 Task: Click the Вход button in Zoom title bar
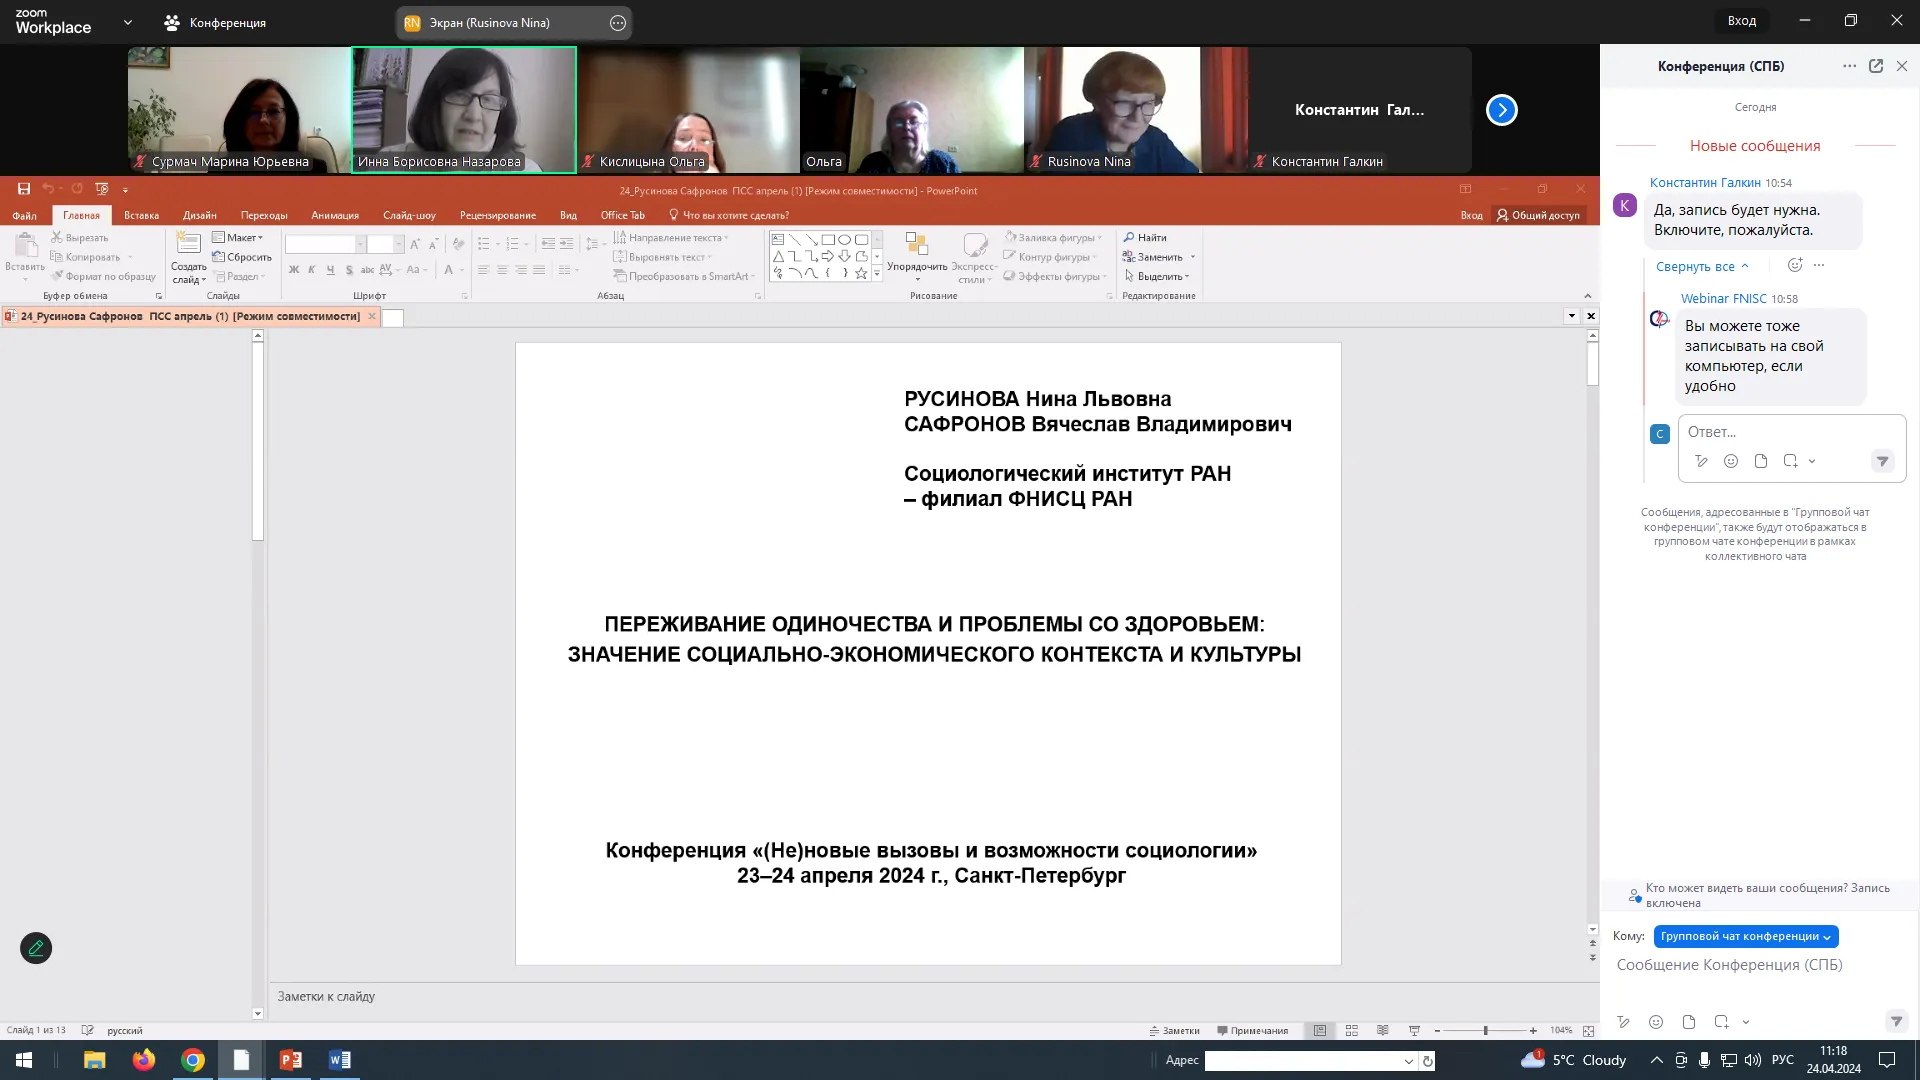click(1741, 21)
